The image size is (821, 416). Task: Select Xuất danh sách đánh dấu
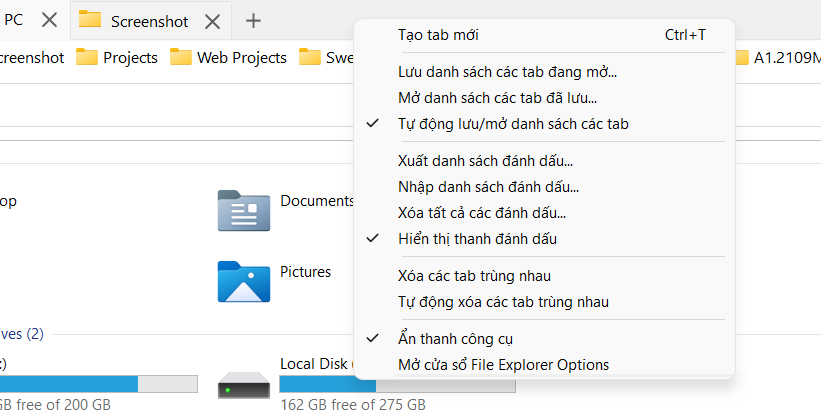[485, 161]
